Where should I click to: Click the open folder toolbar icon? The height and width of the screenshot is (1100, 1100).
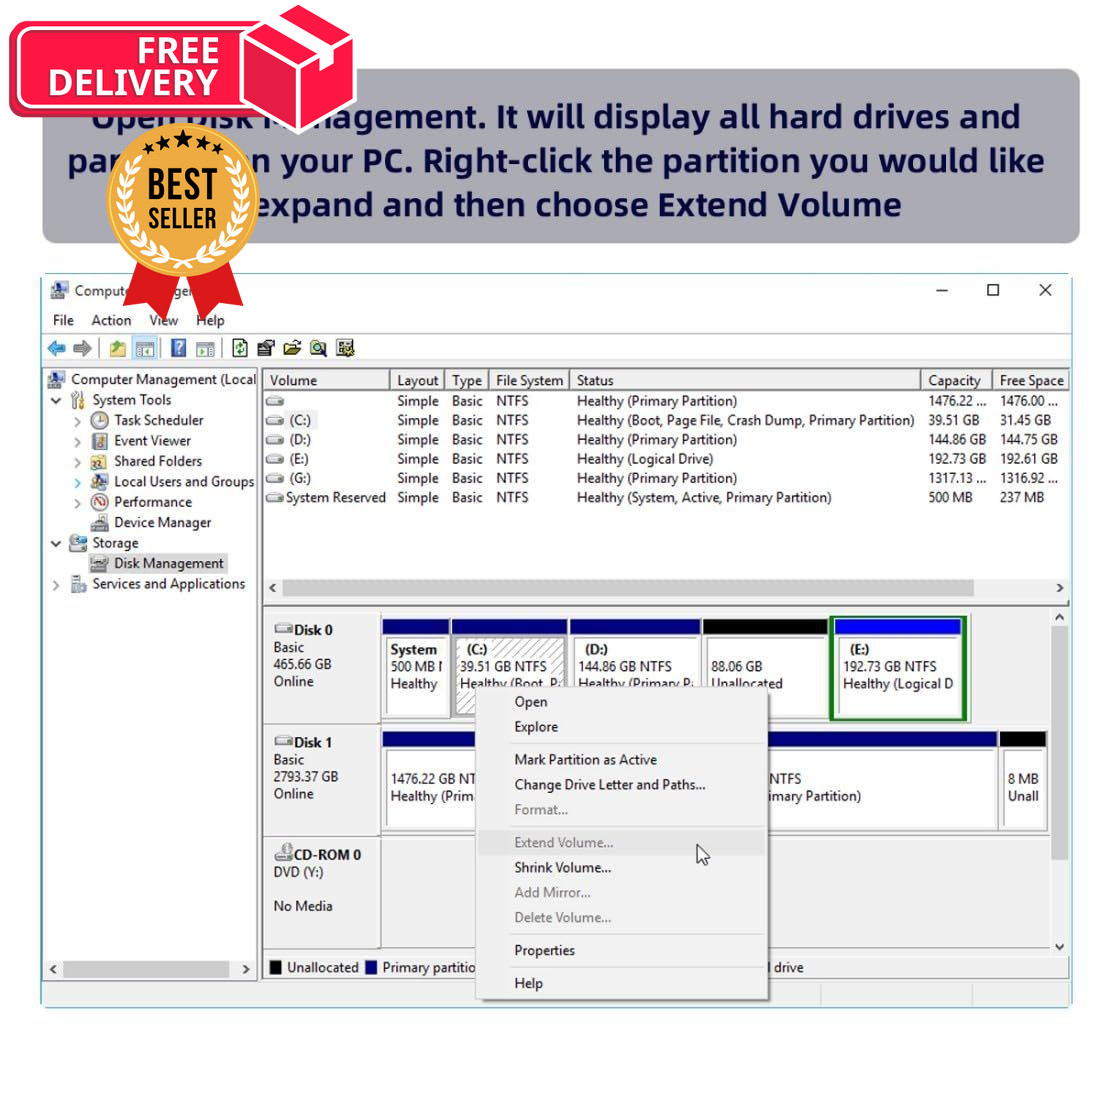pos(292,348)
